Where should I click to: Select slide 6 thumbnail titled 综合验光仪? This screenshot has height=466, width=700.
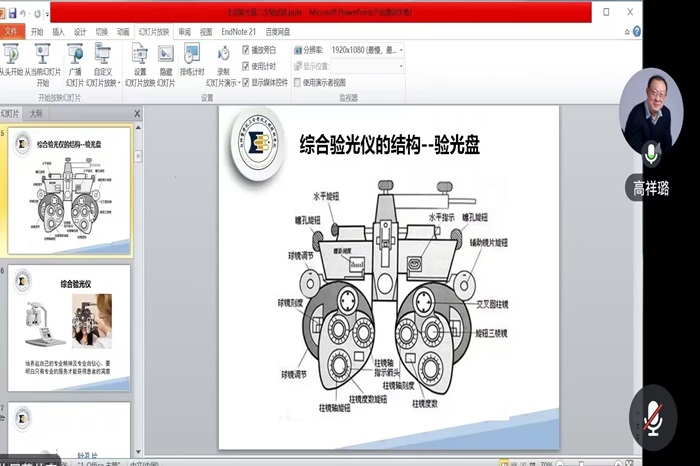click(69, 326)
